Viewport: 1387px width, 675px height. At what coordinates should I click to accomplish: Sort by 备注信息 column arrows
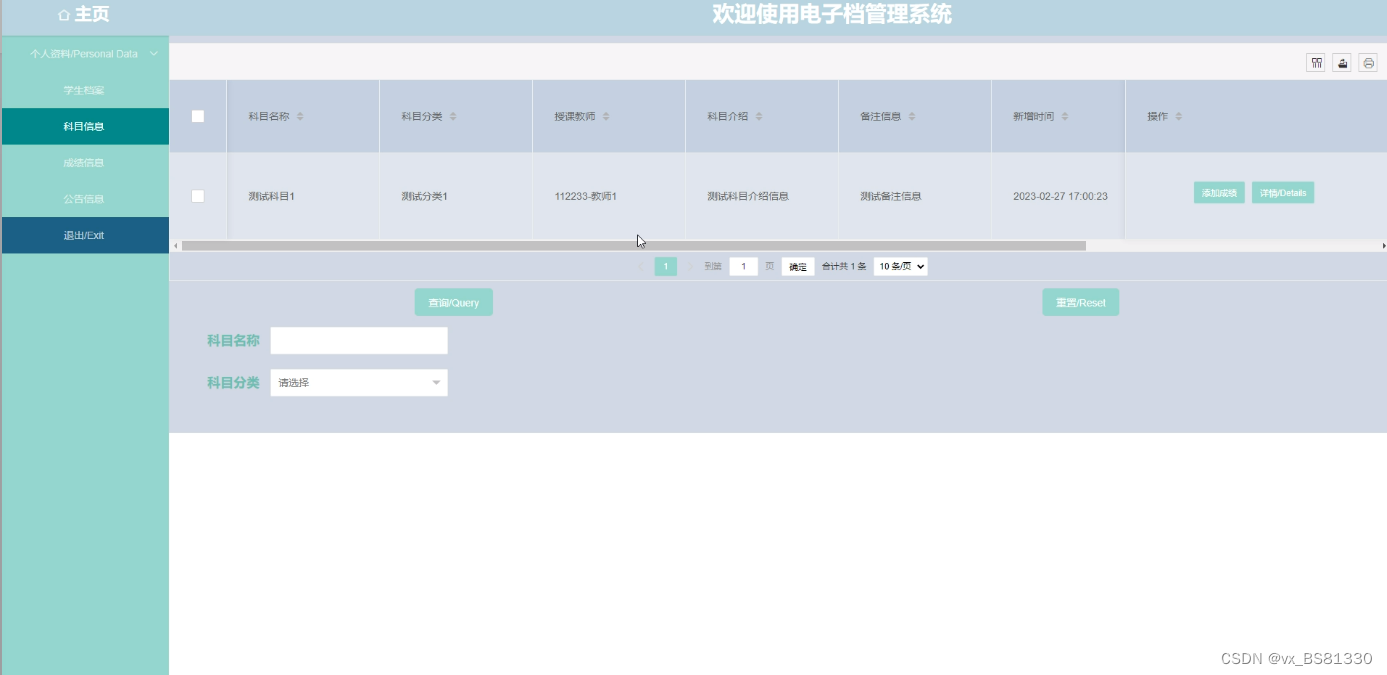coord(912,117)
